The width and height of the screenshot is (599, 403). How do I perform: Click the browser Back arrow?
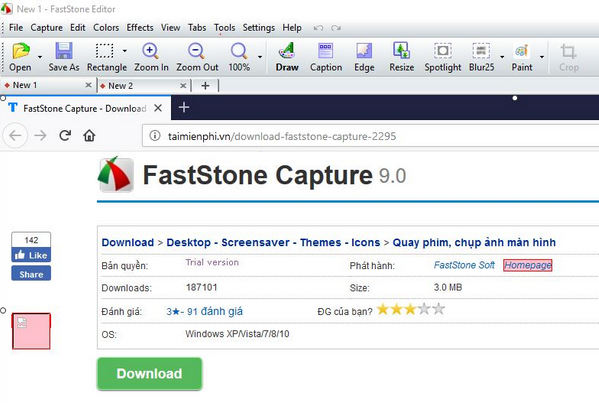pos(15,135)
